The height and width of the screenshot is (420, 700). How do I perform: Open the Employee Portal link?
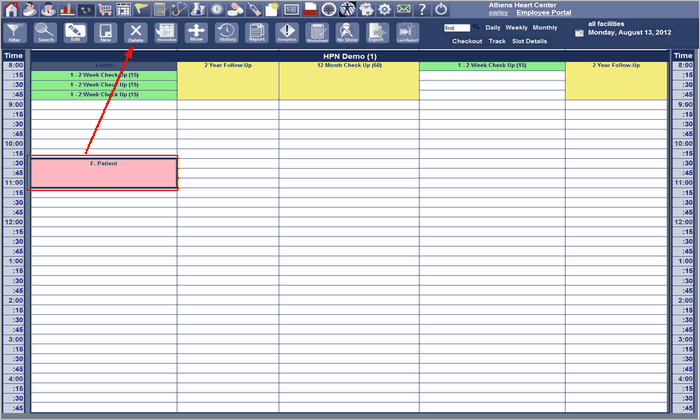tap(543, 13)
